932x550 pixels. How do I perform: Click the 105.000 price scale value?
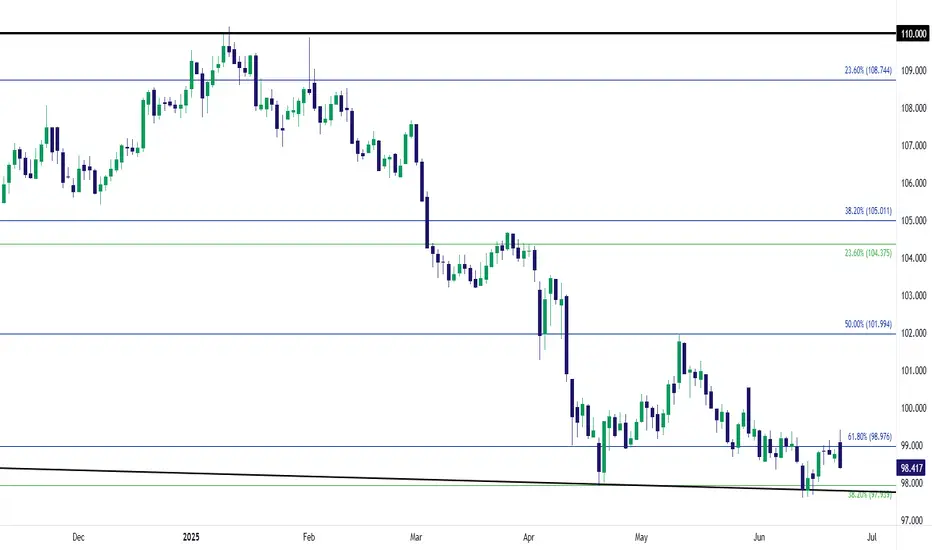(x=914, y=221)
